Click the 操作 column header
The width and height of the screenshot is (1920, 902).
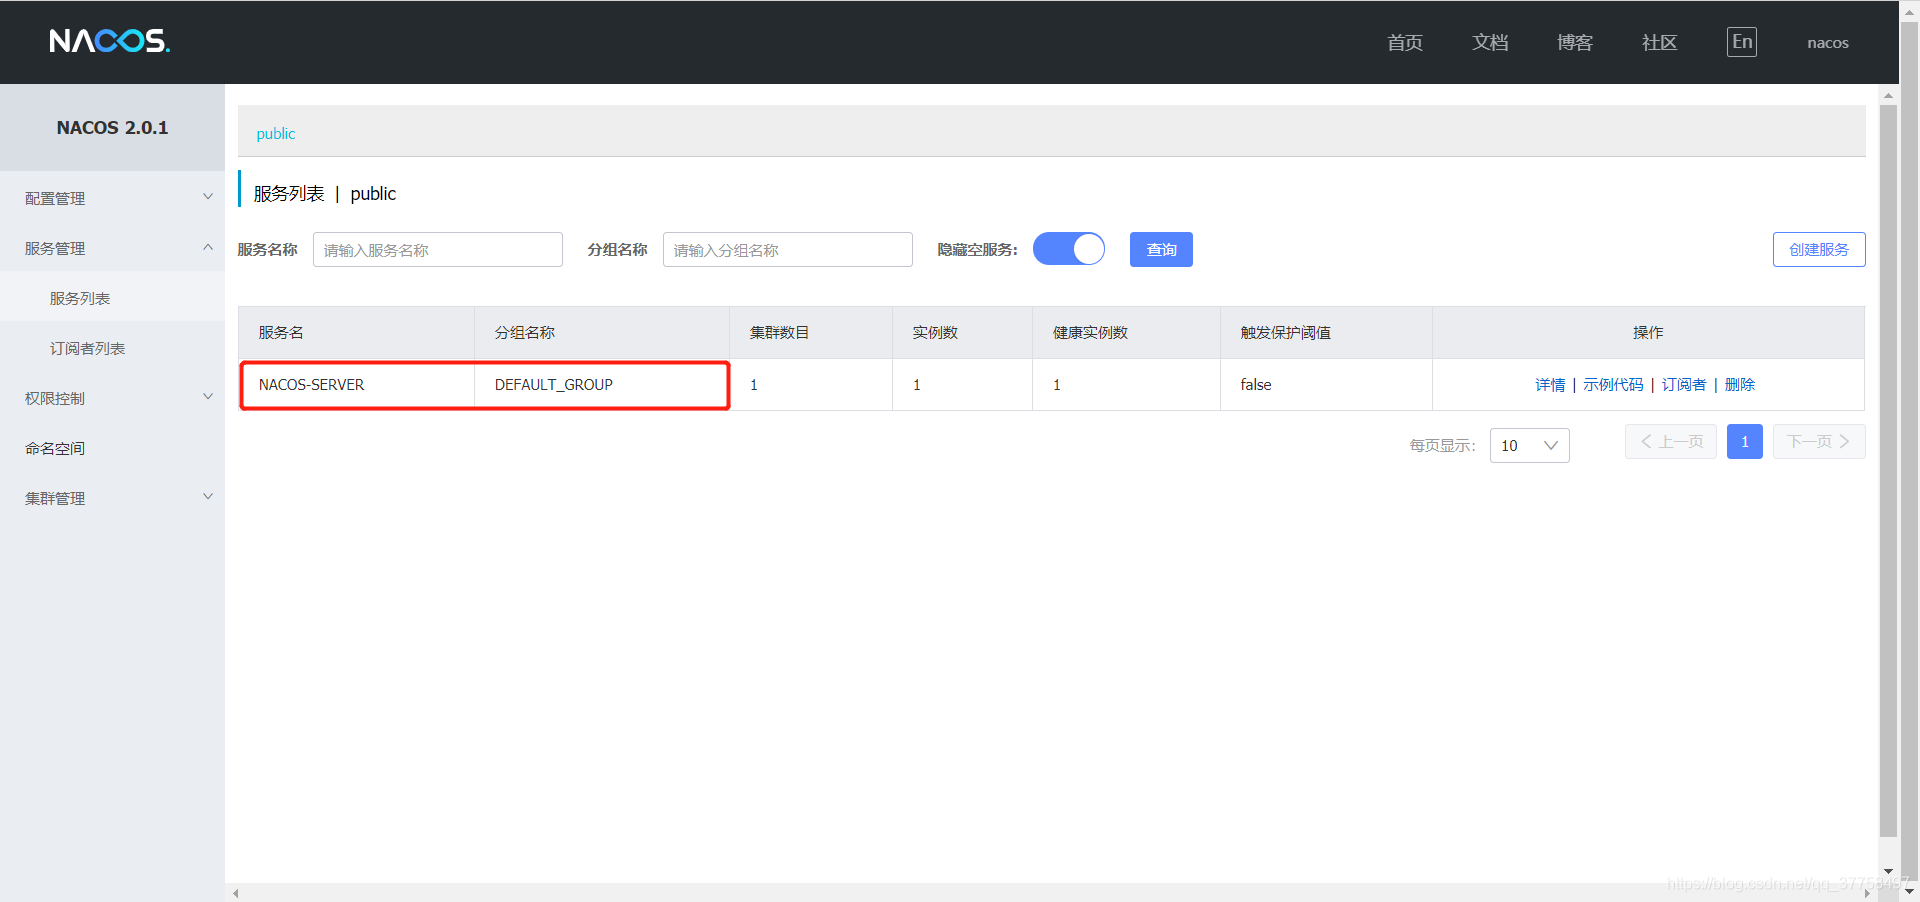(x=1648, y=332)
